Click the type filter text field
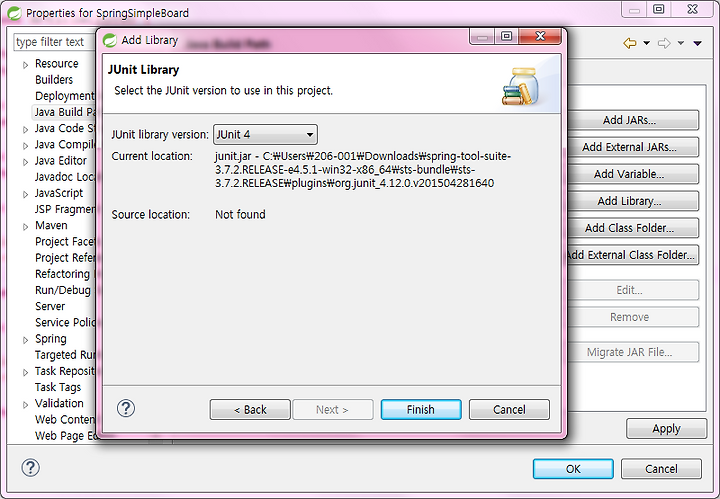720x499 pixels. pos(54,42)
